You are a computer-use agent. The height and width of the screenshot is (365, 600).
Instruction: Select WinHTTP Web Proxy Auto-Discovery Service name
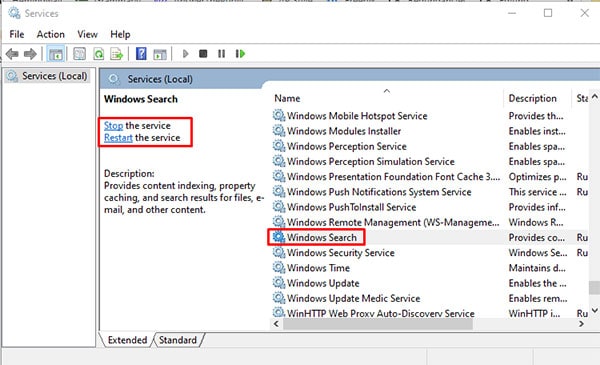pos(381,313)
